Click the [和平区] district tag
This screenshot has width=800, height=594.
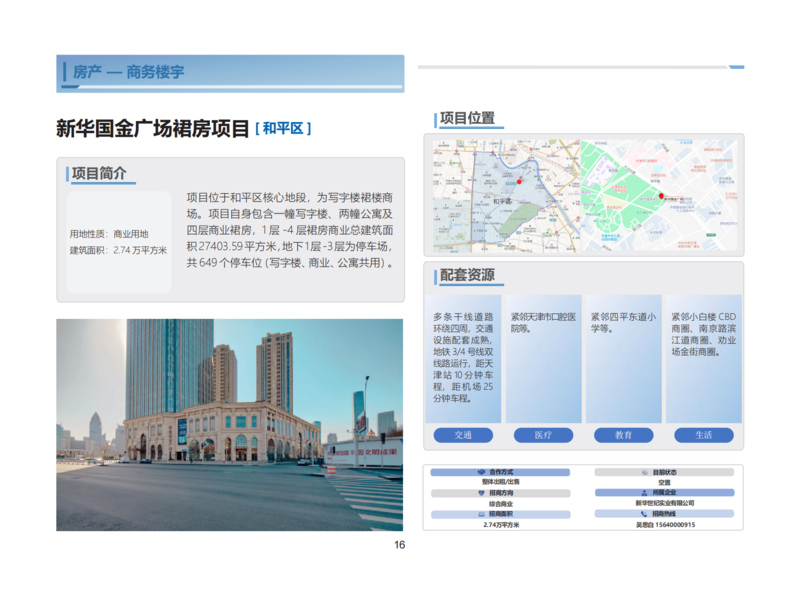283,128
